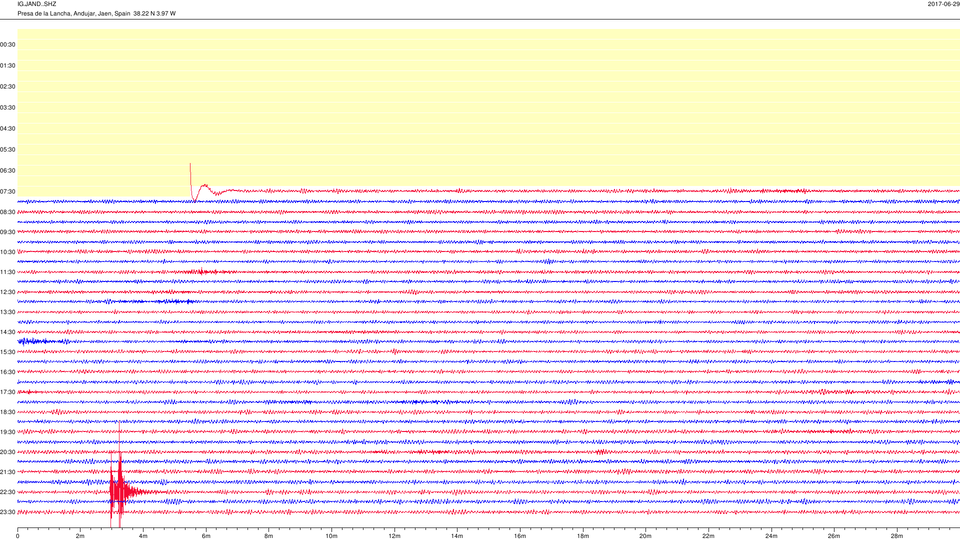Select the 12:30 row label
This screenshot has height=540, width=960.
tap(8, 292)
